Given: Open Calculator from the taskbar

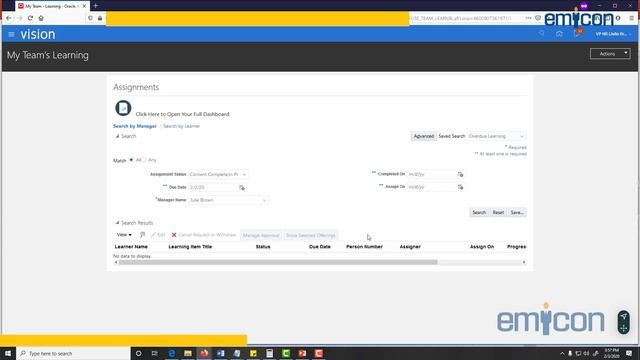Looking at the screenshot, I should (x=269, y=353).
